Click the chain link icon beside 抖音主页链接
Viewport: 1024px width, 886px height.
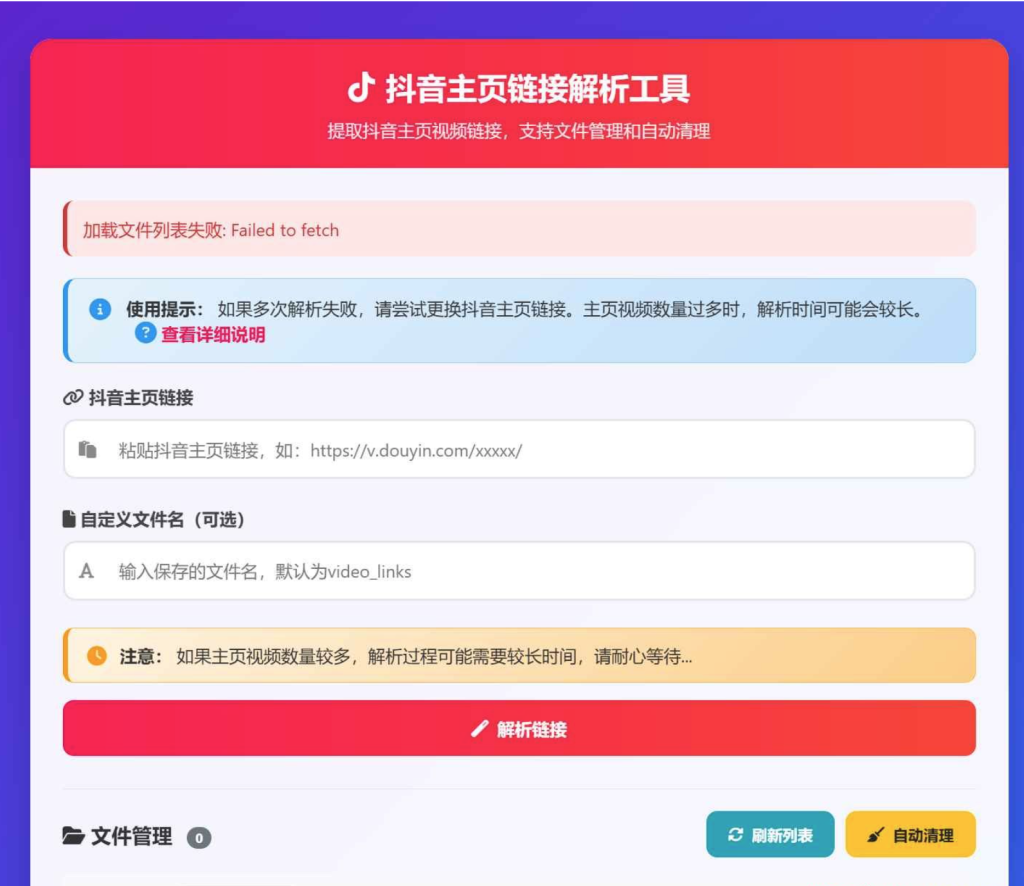[x=72, y=398]
